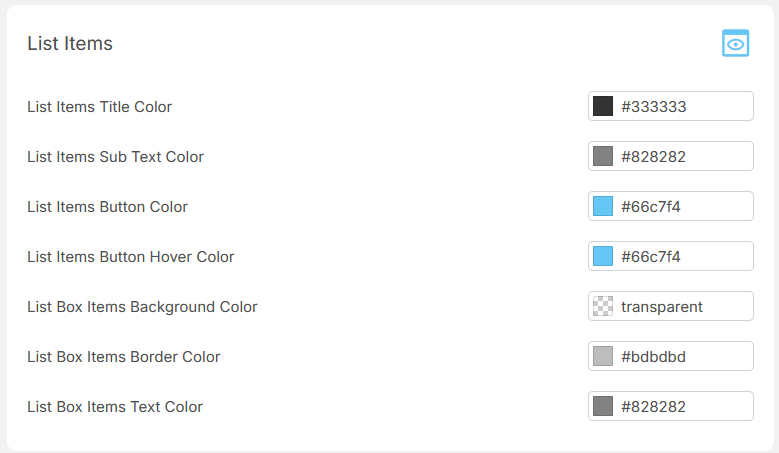Pick the List Items Button Color swatch

(603, 206)
